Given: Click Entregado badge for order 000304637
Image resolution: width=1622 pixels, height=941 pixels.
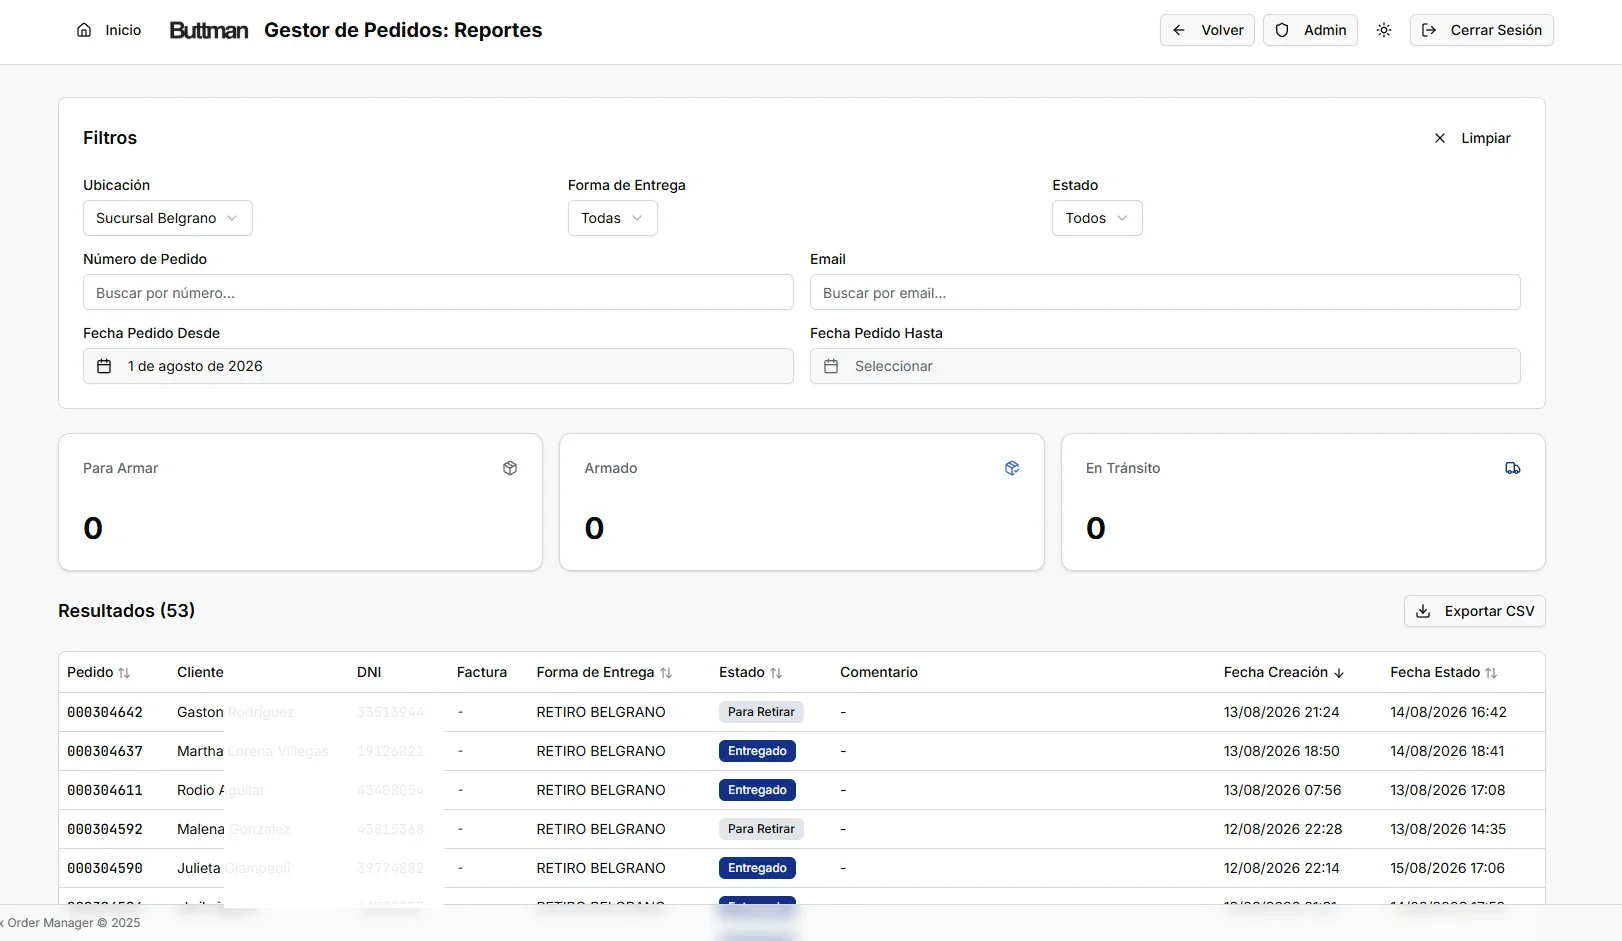Looking at the screenshot, I should click(x=757, y=751).
